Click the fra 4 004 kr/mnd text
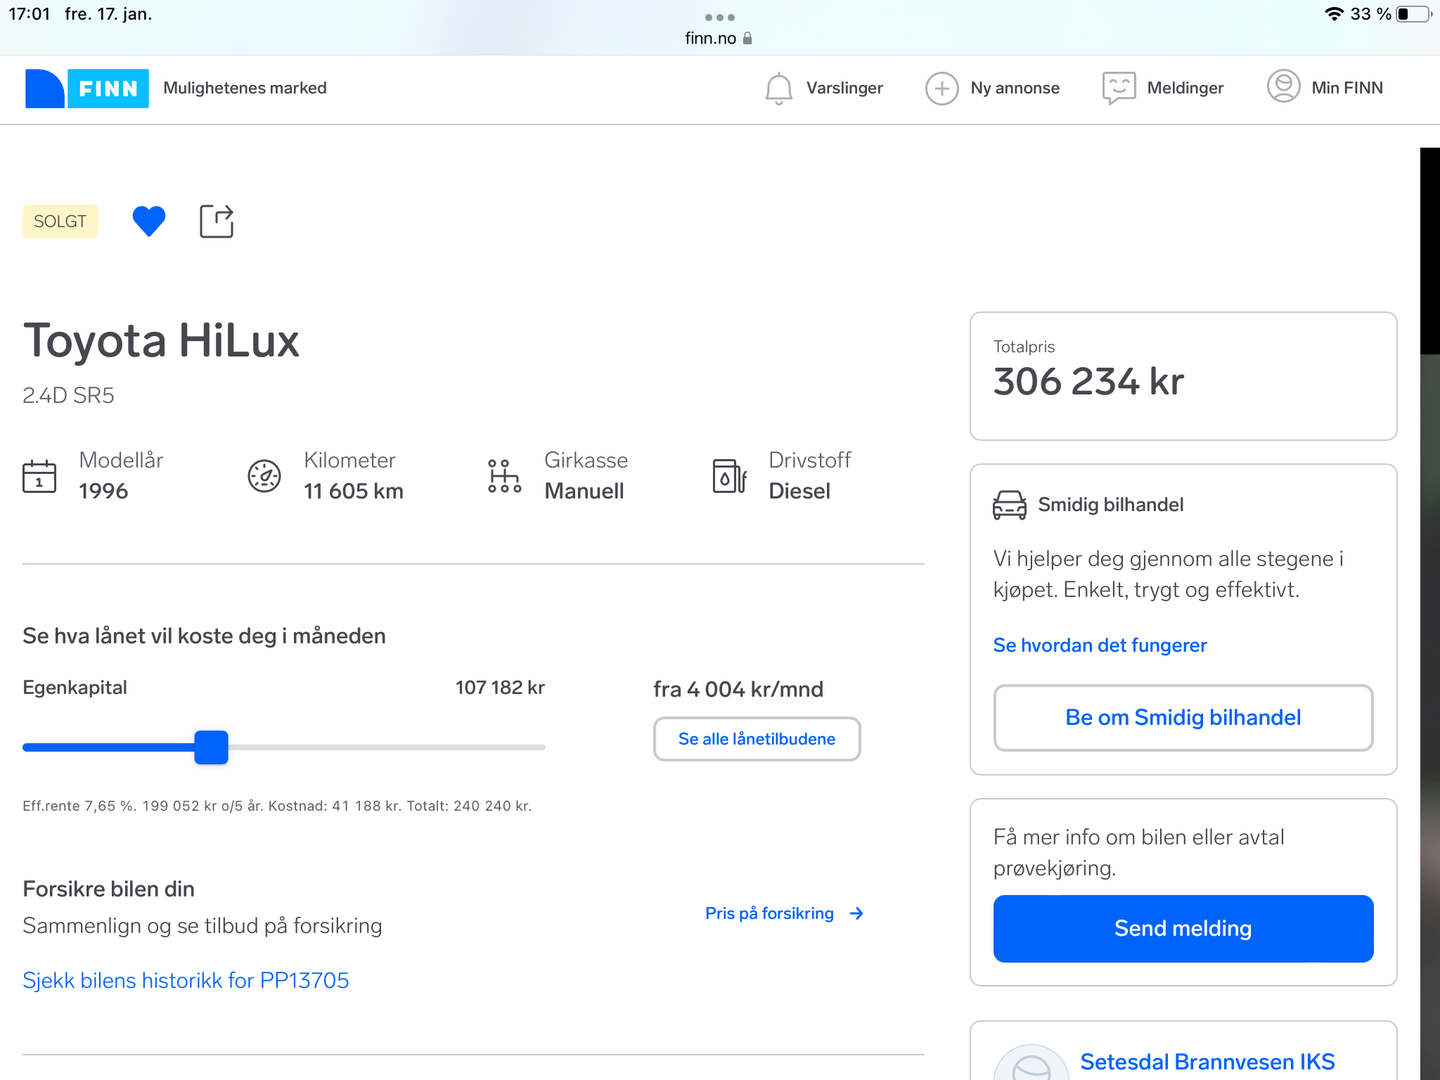 tap(738, 689)
